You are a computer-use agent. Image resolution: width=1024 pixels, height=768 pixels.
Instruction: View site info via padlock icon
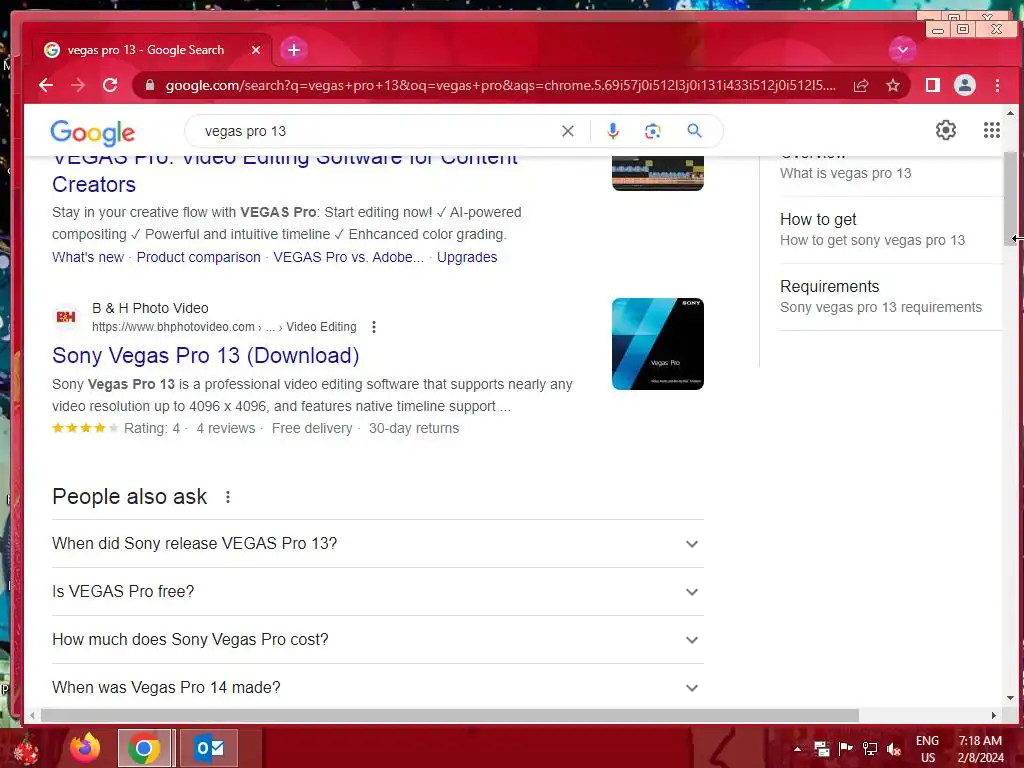(150, 86)
